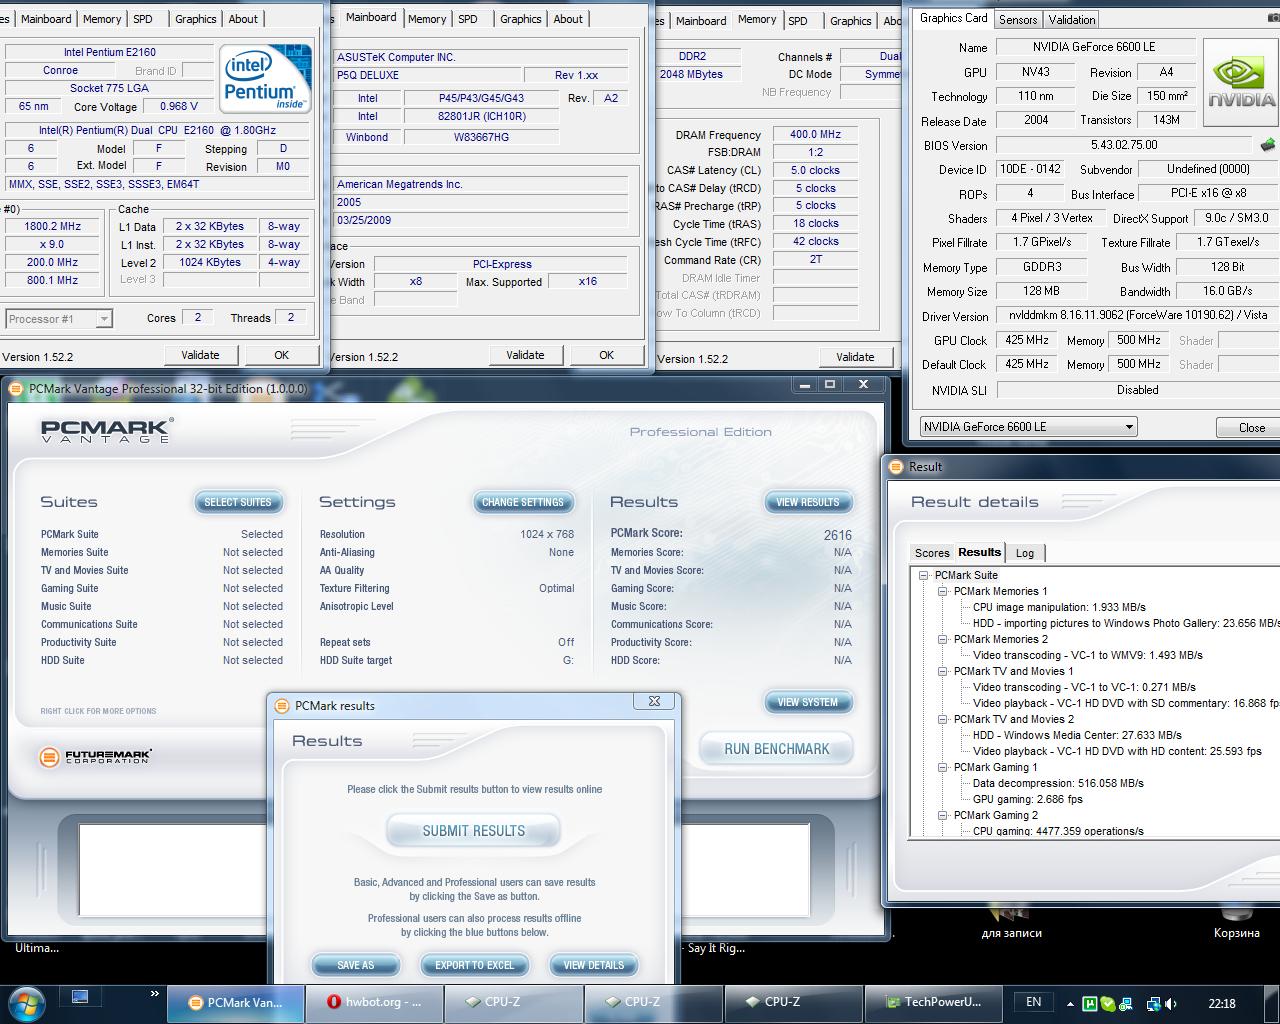
Task: Open the EN language indicator
Action: [1033, 1002]
